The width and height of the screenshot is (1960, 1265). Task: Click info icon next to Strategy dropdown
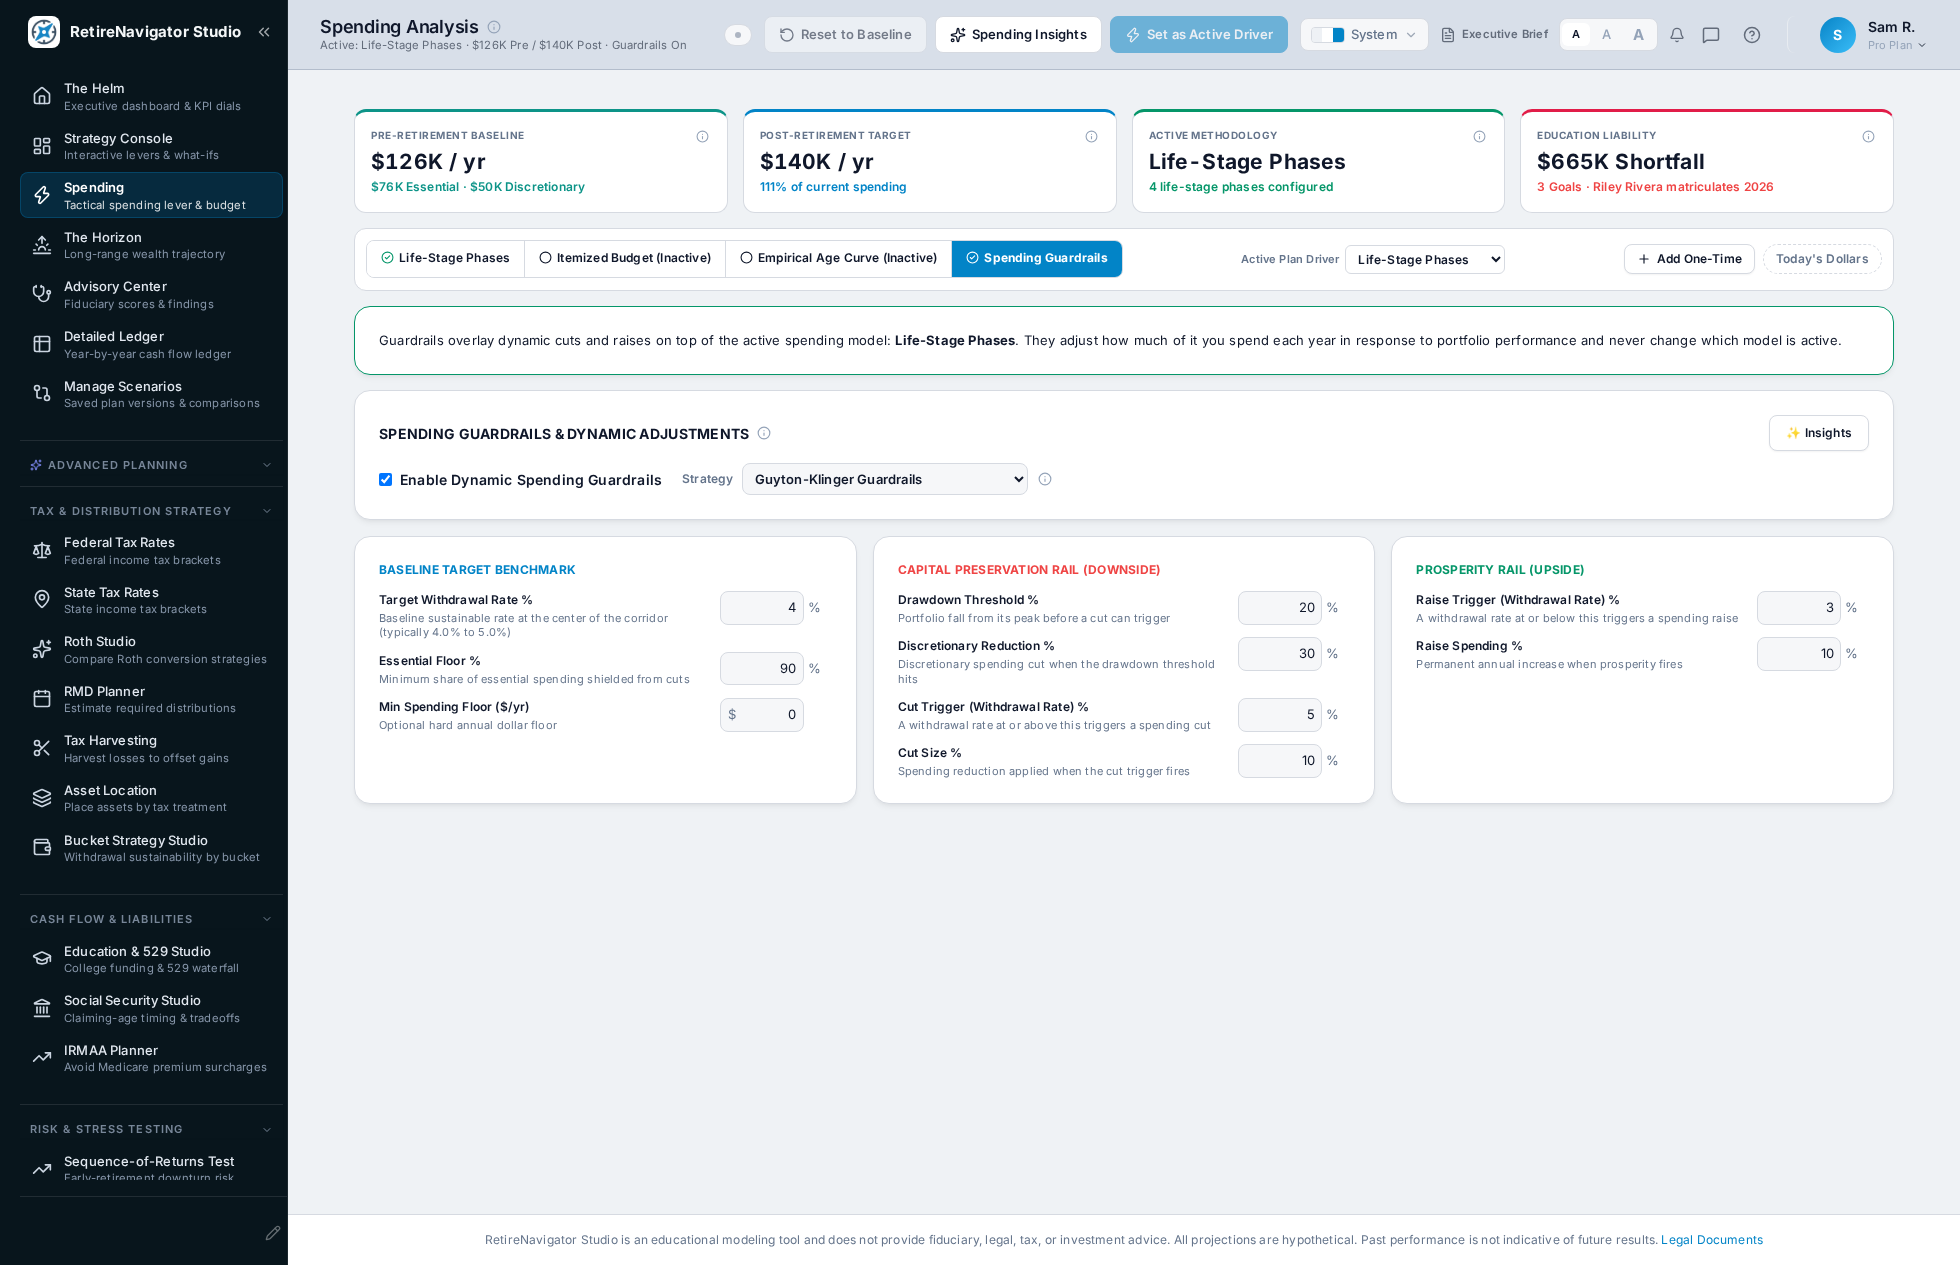1045,479
